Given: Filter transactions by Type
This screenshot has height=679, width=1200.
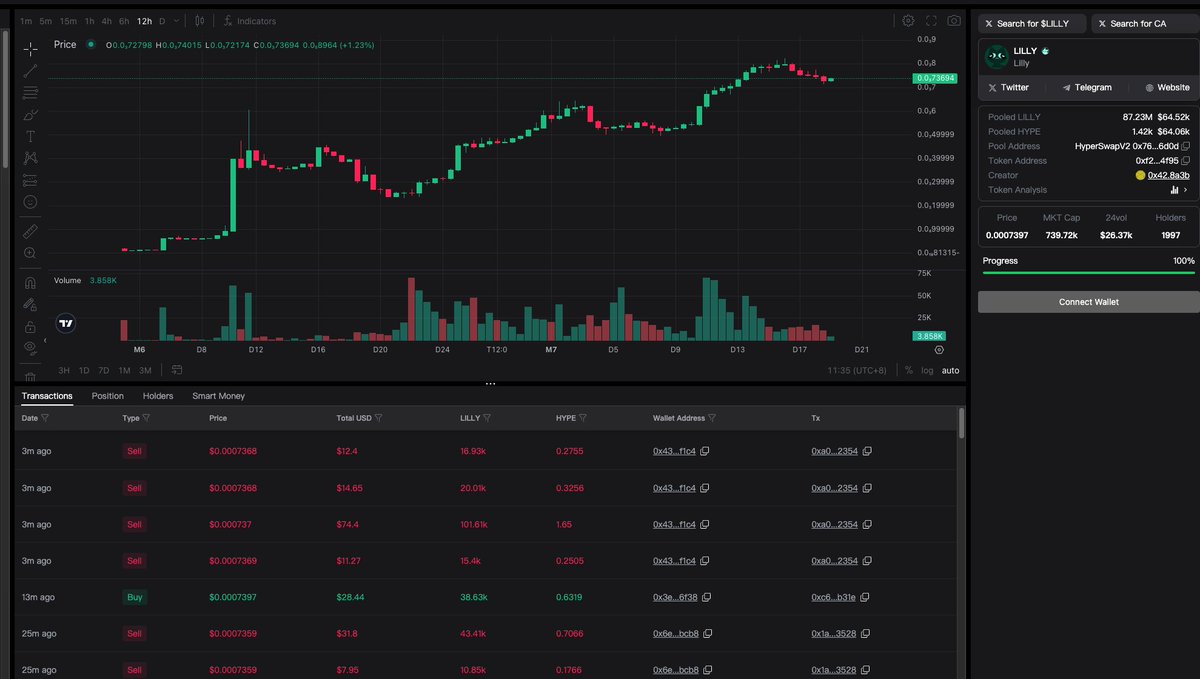Looking at the screenshot, I should point(146,418).
